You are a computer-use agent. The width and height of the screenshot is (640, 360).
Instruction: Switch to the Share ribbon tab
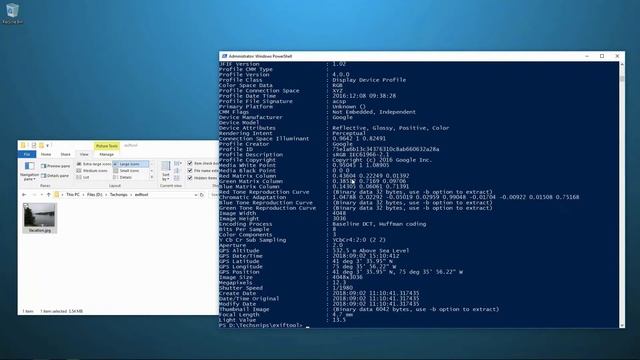pos(65,154)
